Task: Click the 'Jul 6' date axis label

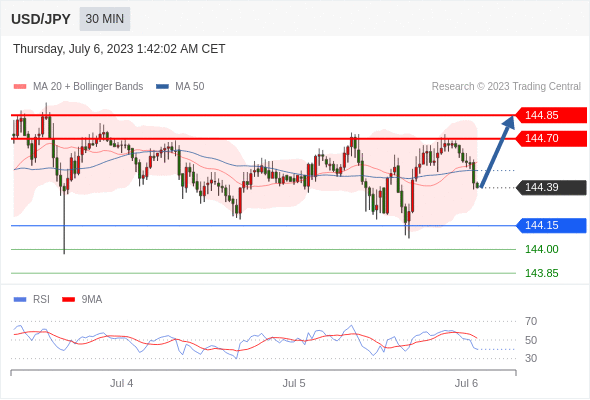Action: (x=466, y=383)
